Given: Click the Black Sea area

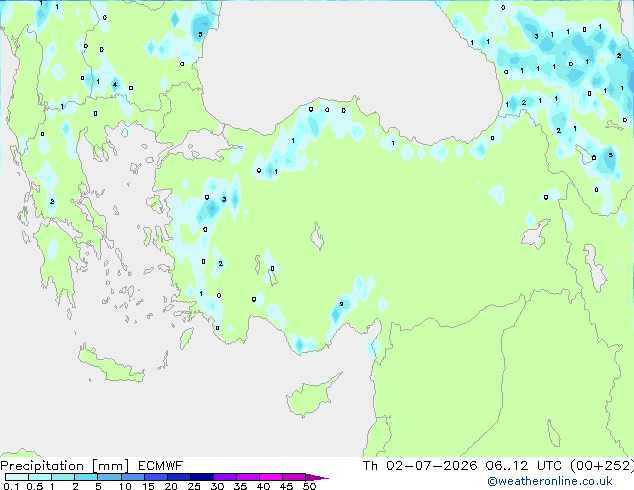Looking at the screenshot, I should [348, 61].
